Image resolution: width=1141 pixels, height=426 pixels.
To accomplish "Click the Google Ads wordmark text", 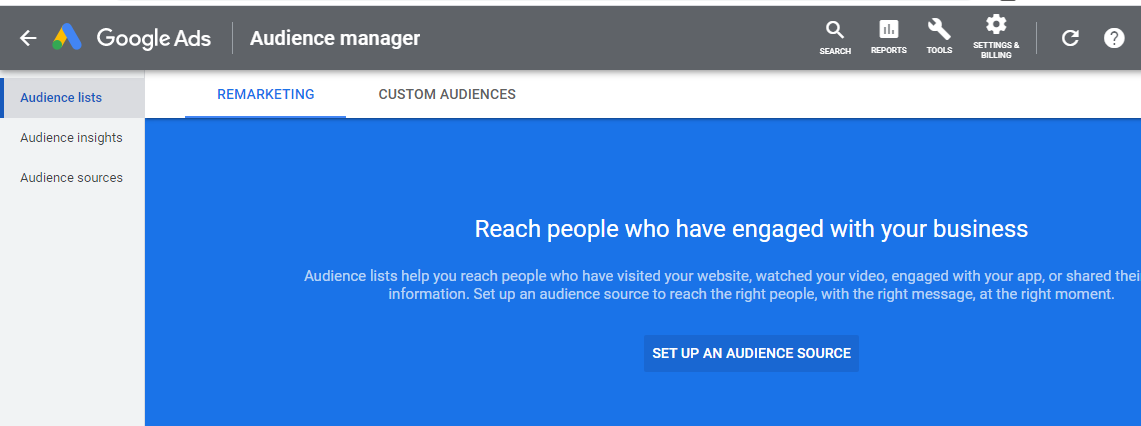I will tap(154, 38).
